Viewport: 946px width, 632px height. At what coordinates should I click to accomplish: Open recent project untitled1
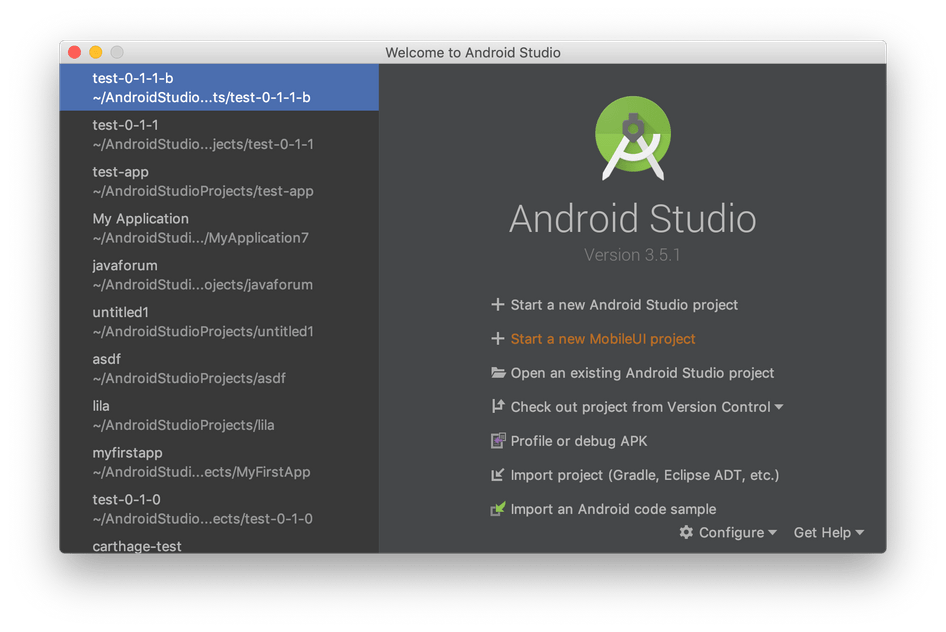(219, 321)
